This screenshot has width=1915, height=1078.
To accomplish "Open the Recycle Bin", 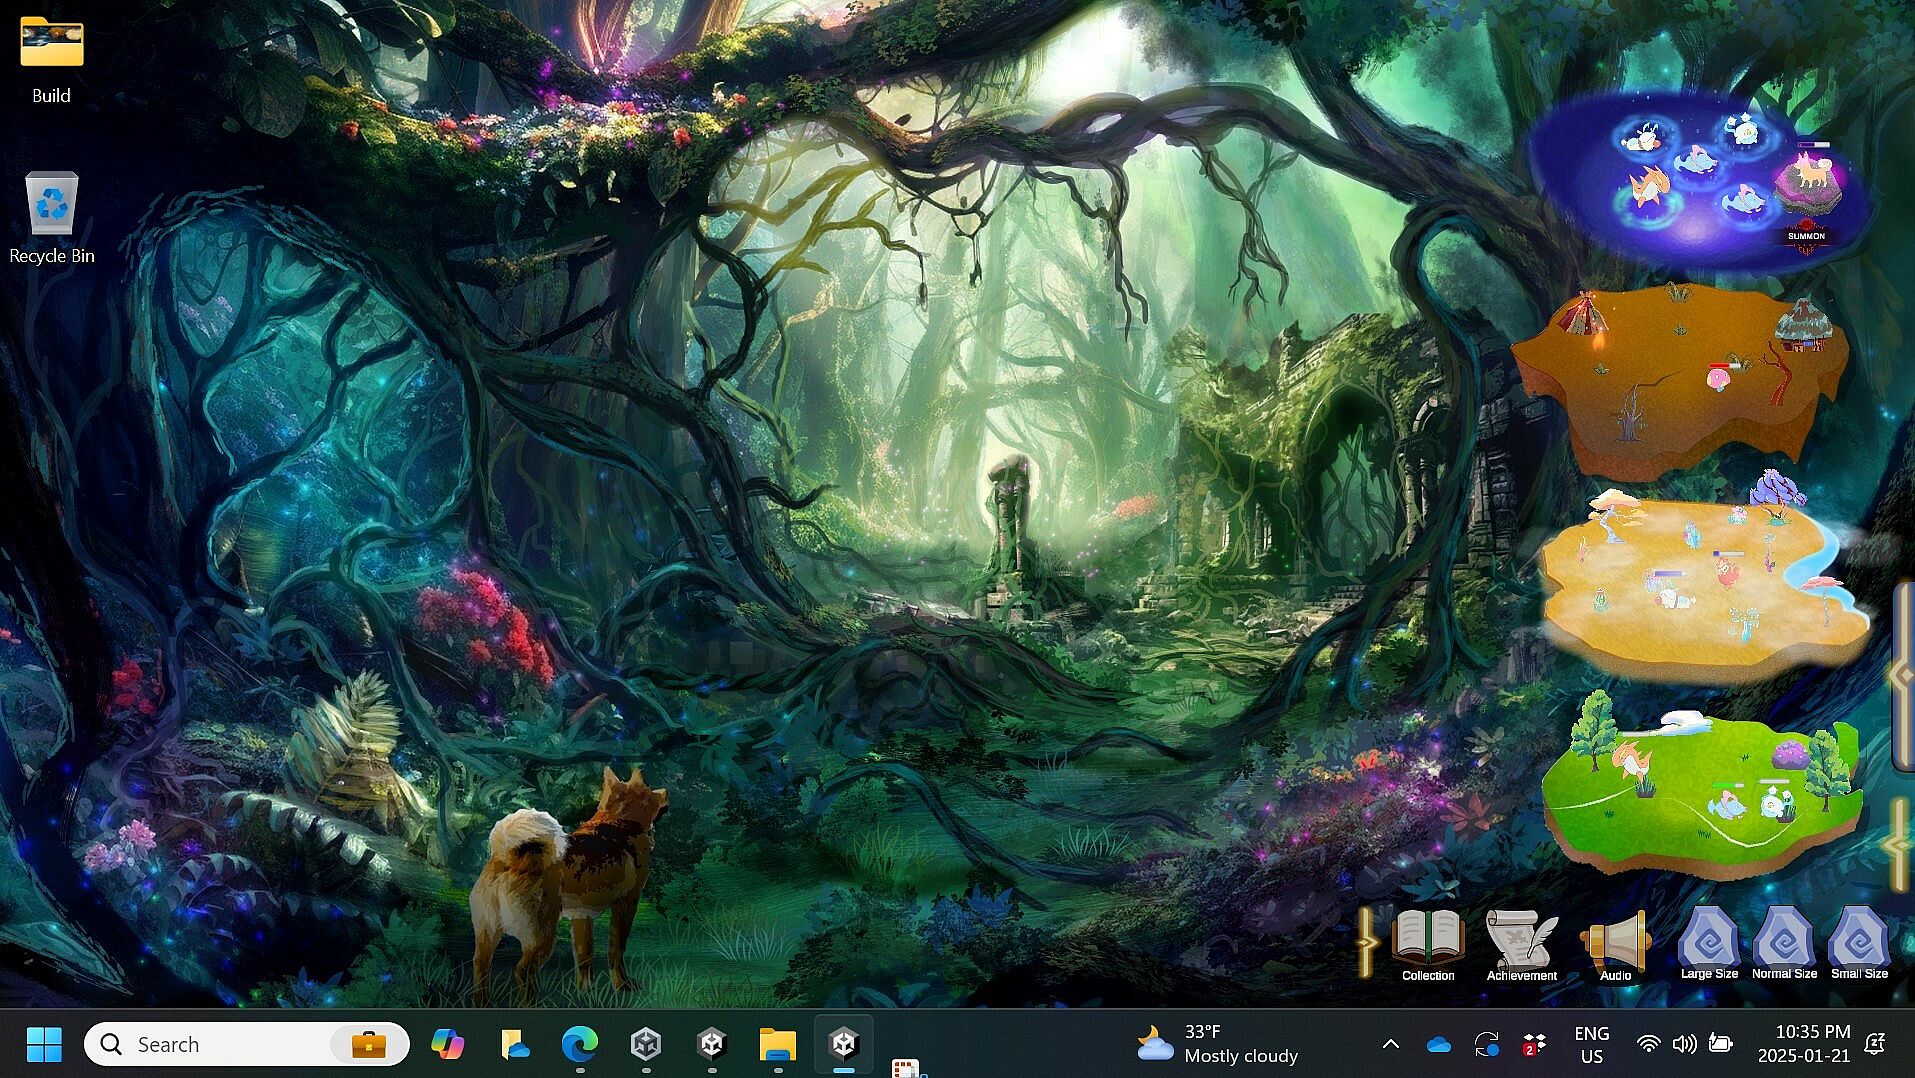I will 51,205.
